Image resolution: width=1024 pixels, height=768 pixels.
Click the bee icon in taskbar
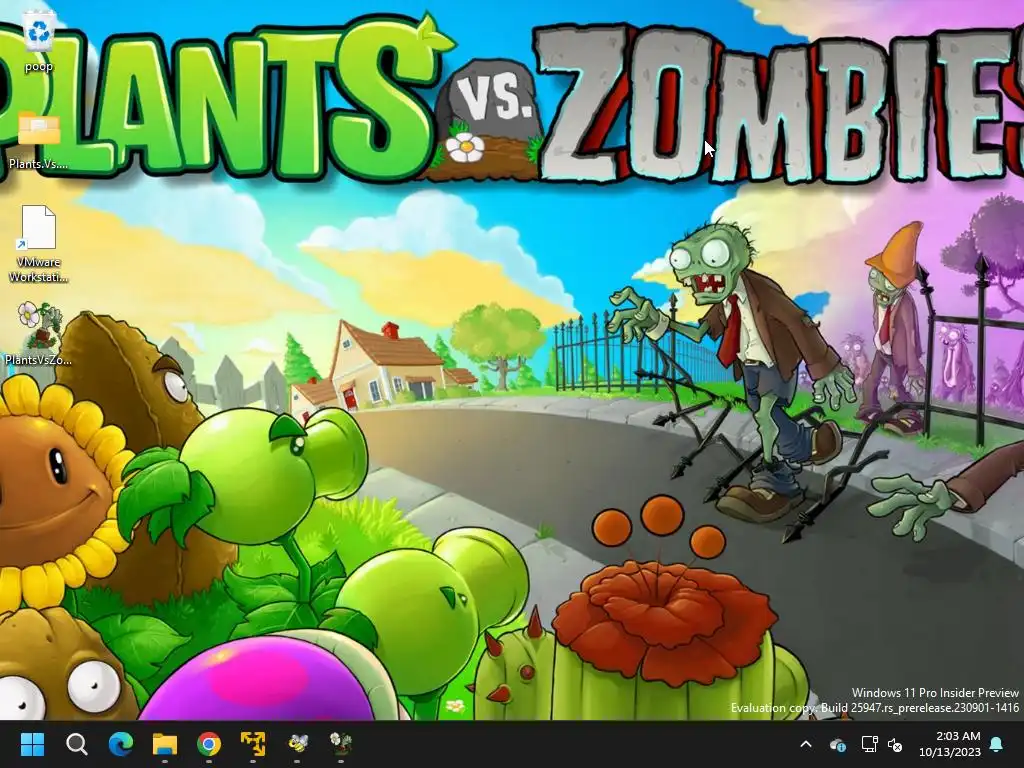pos(297,744)
